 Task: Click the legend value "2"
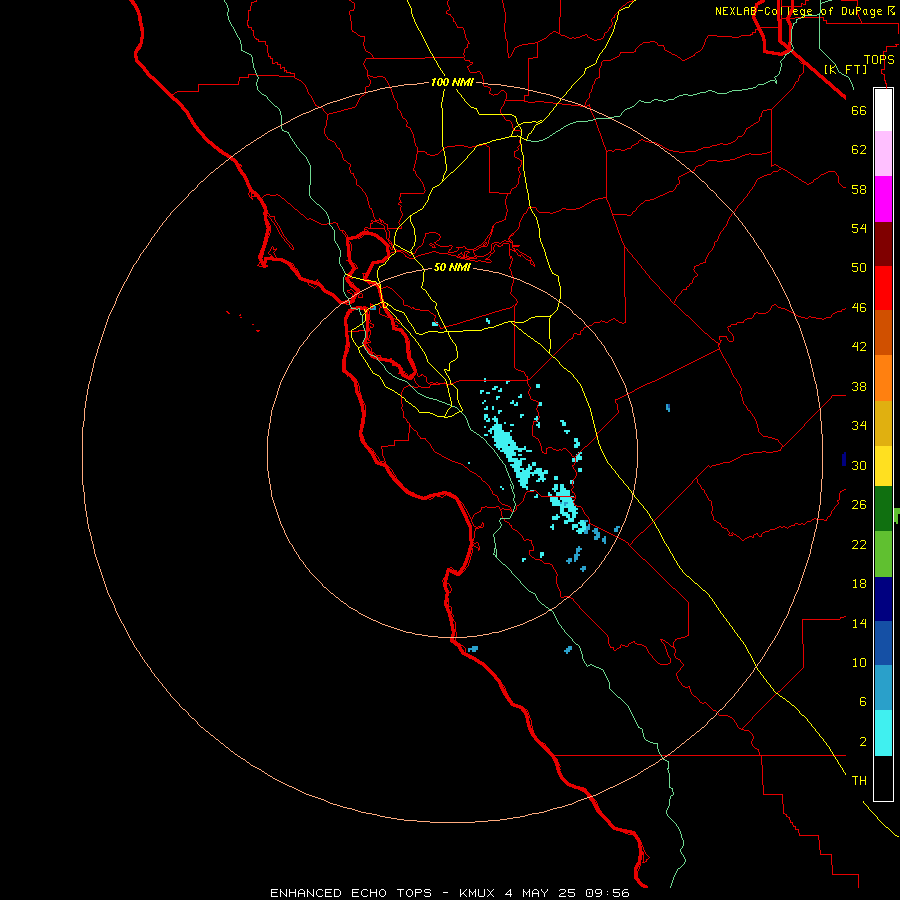(x=862, y=742)
